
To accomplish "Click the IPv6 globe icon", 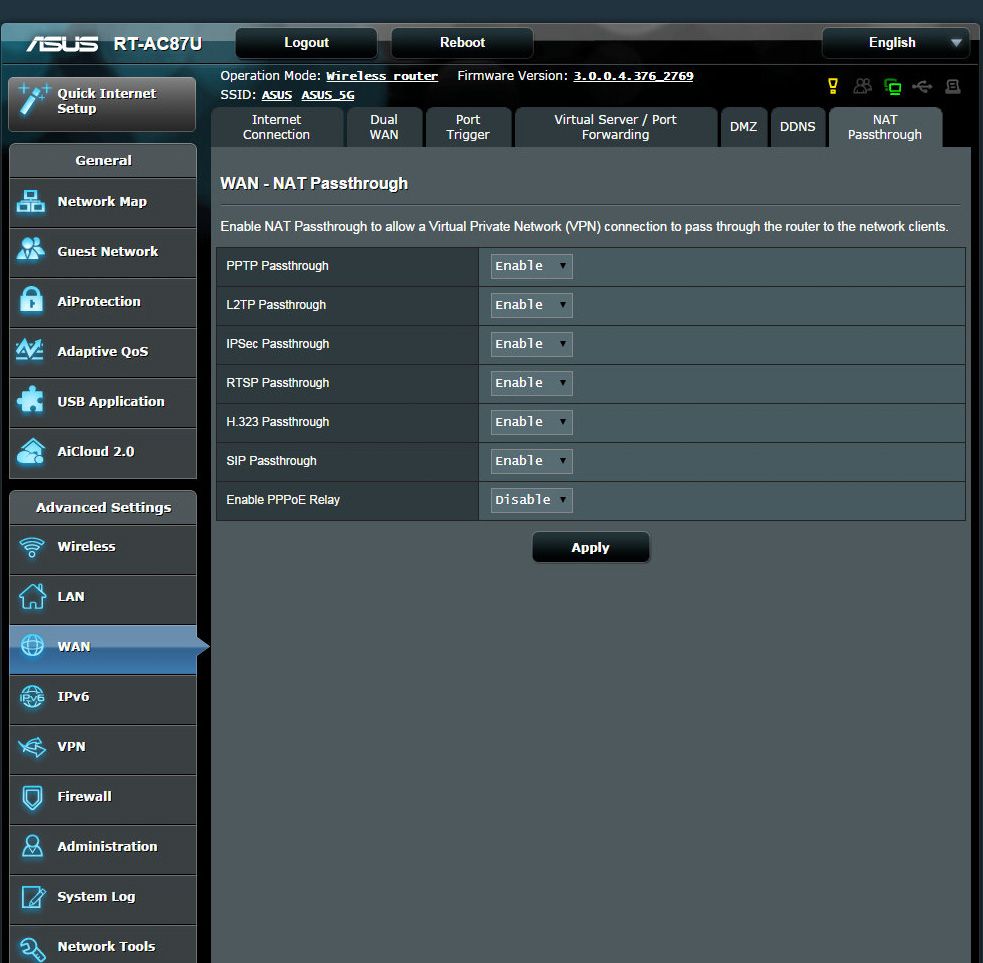I will pos(32,697).
